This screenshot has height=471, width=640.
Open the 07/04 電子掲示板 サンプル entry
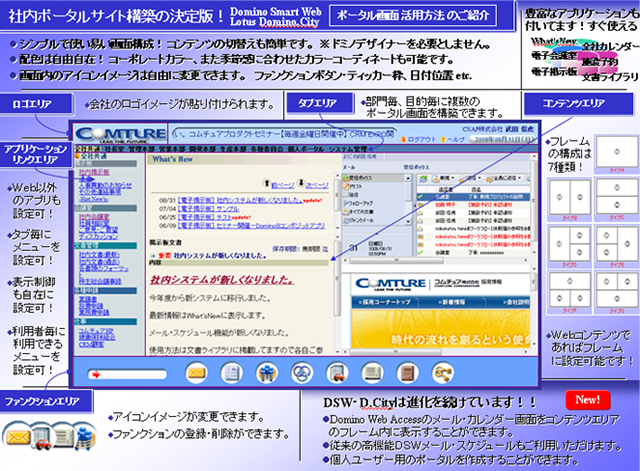pyautogui.click(x=209, y=209)
